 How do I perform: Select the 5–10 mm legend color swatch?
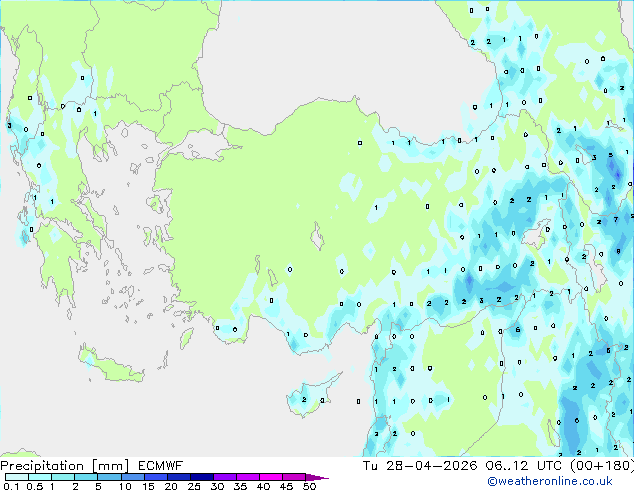tap(109, 477)
